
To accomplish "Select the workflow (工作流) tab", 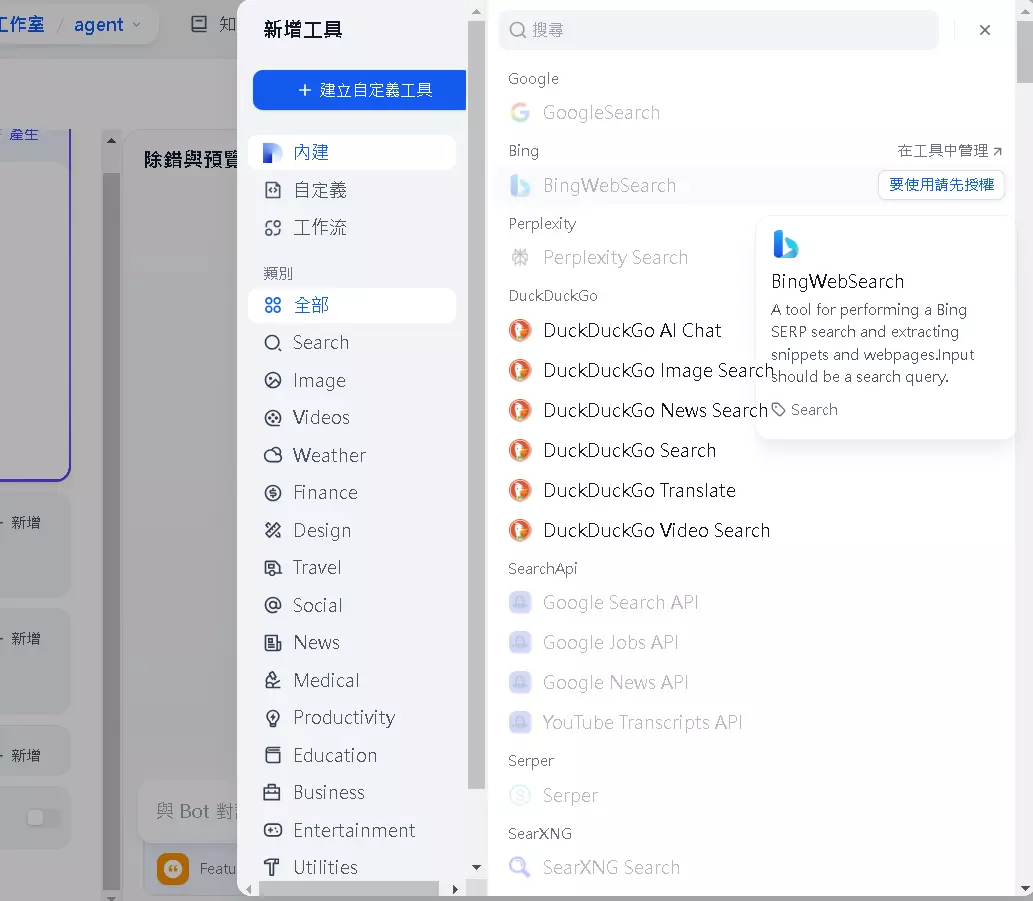I will (x=352, y=228).
